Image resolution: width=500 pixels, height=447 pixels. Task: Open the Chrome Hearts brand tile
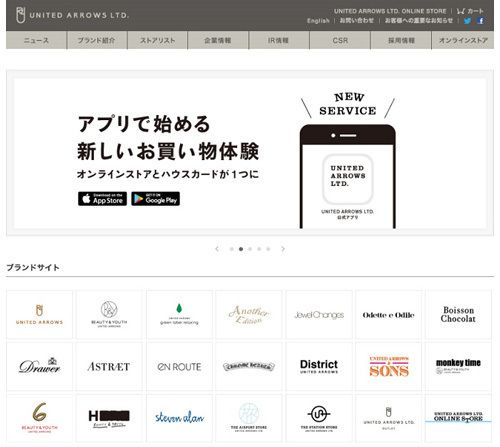tap(249, 366)
